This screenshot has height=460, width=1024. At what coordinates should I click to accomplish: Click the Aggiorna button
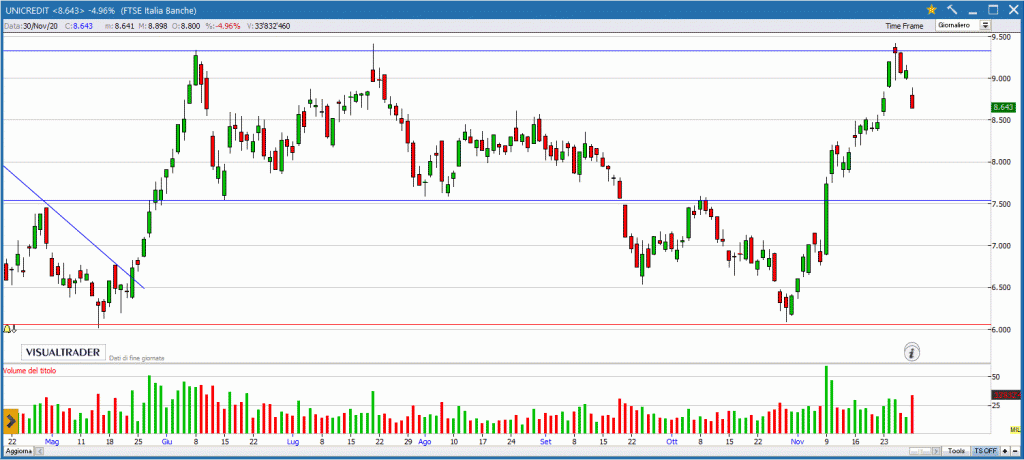[18, 452]
